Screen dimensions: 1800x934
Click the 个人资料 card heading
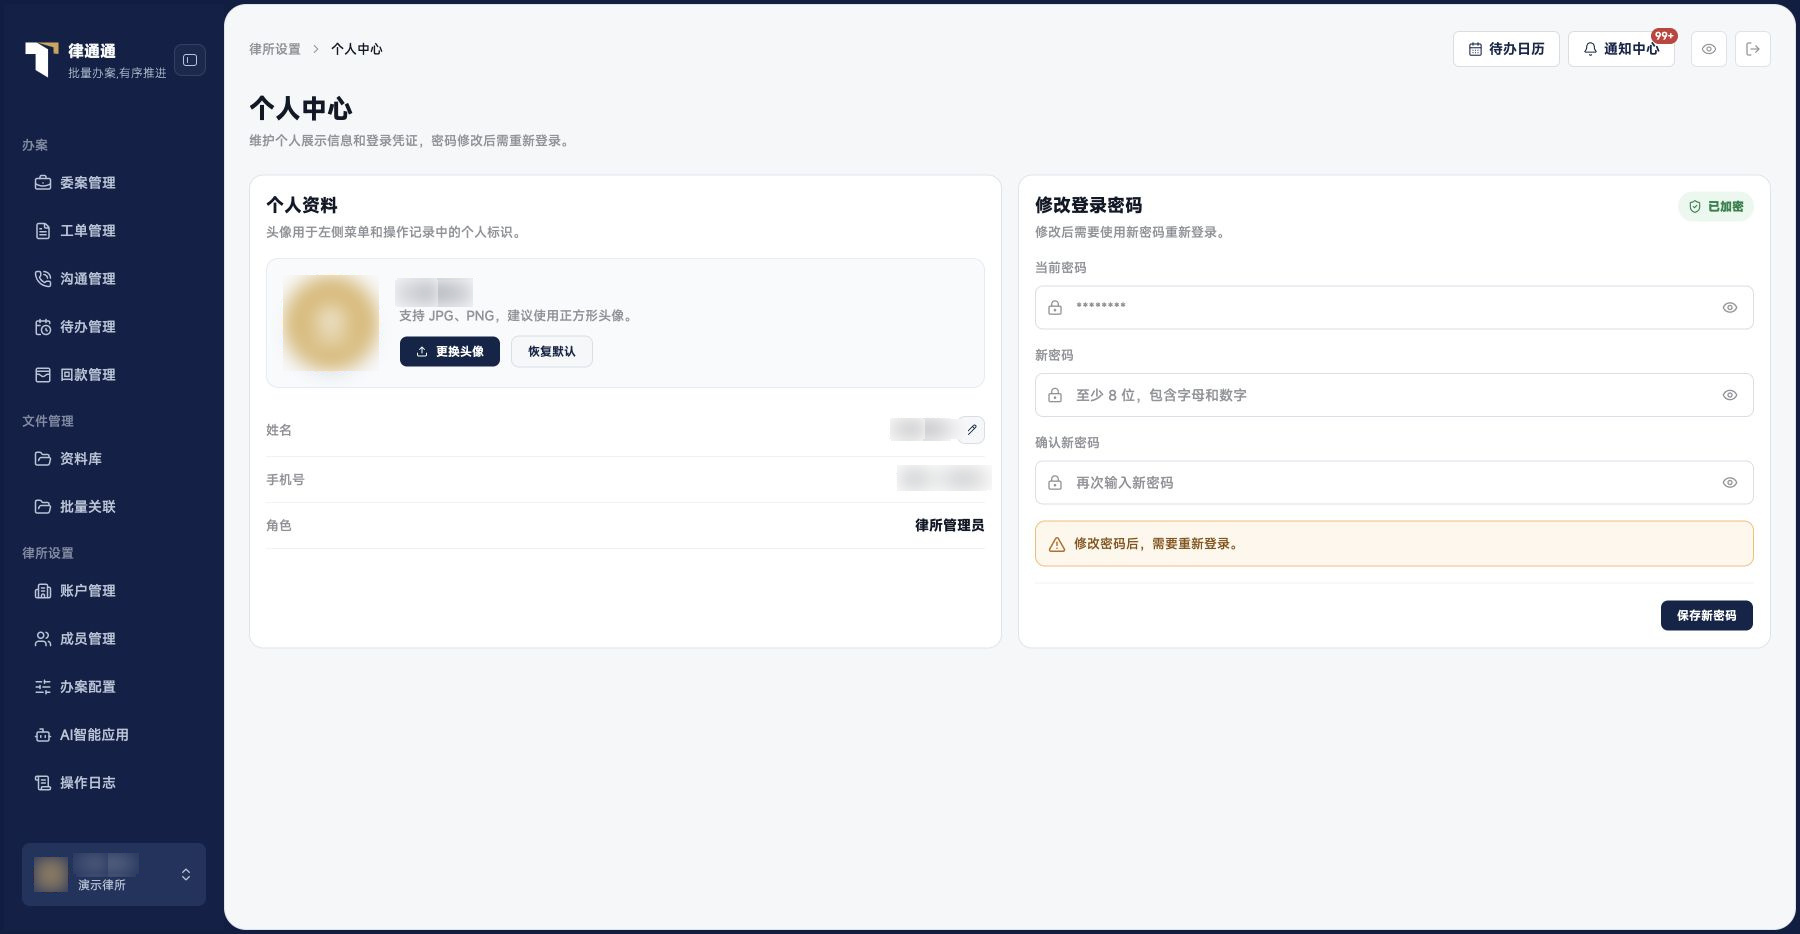(302, 205)
